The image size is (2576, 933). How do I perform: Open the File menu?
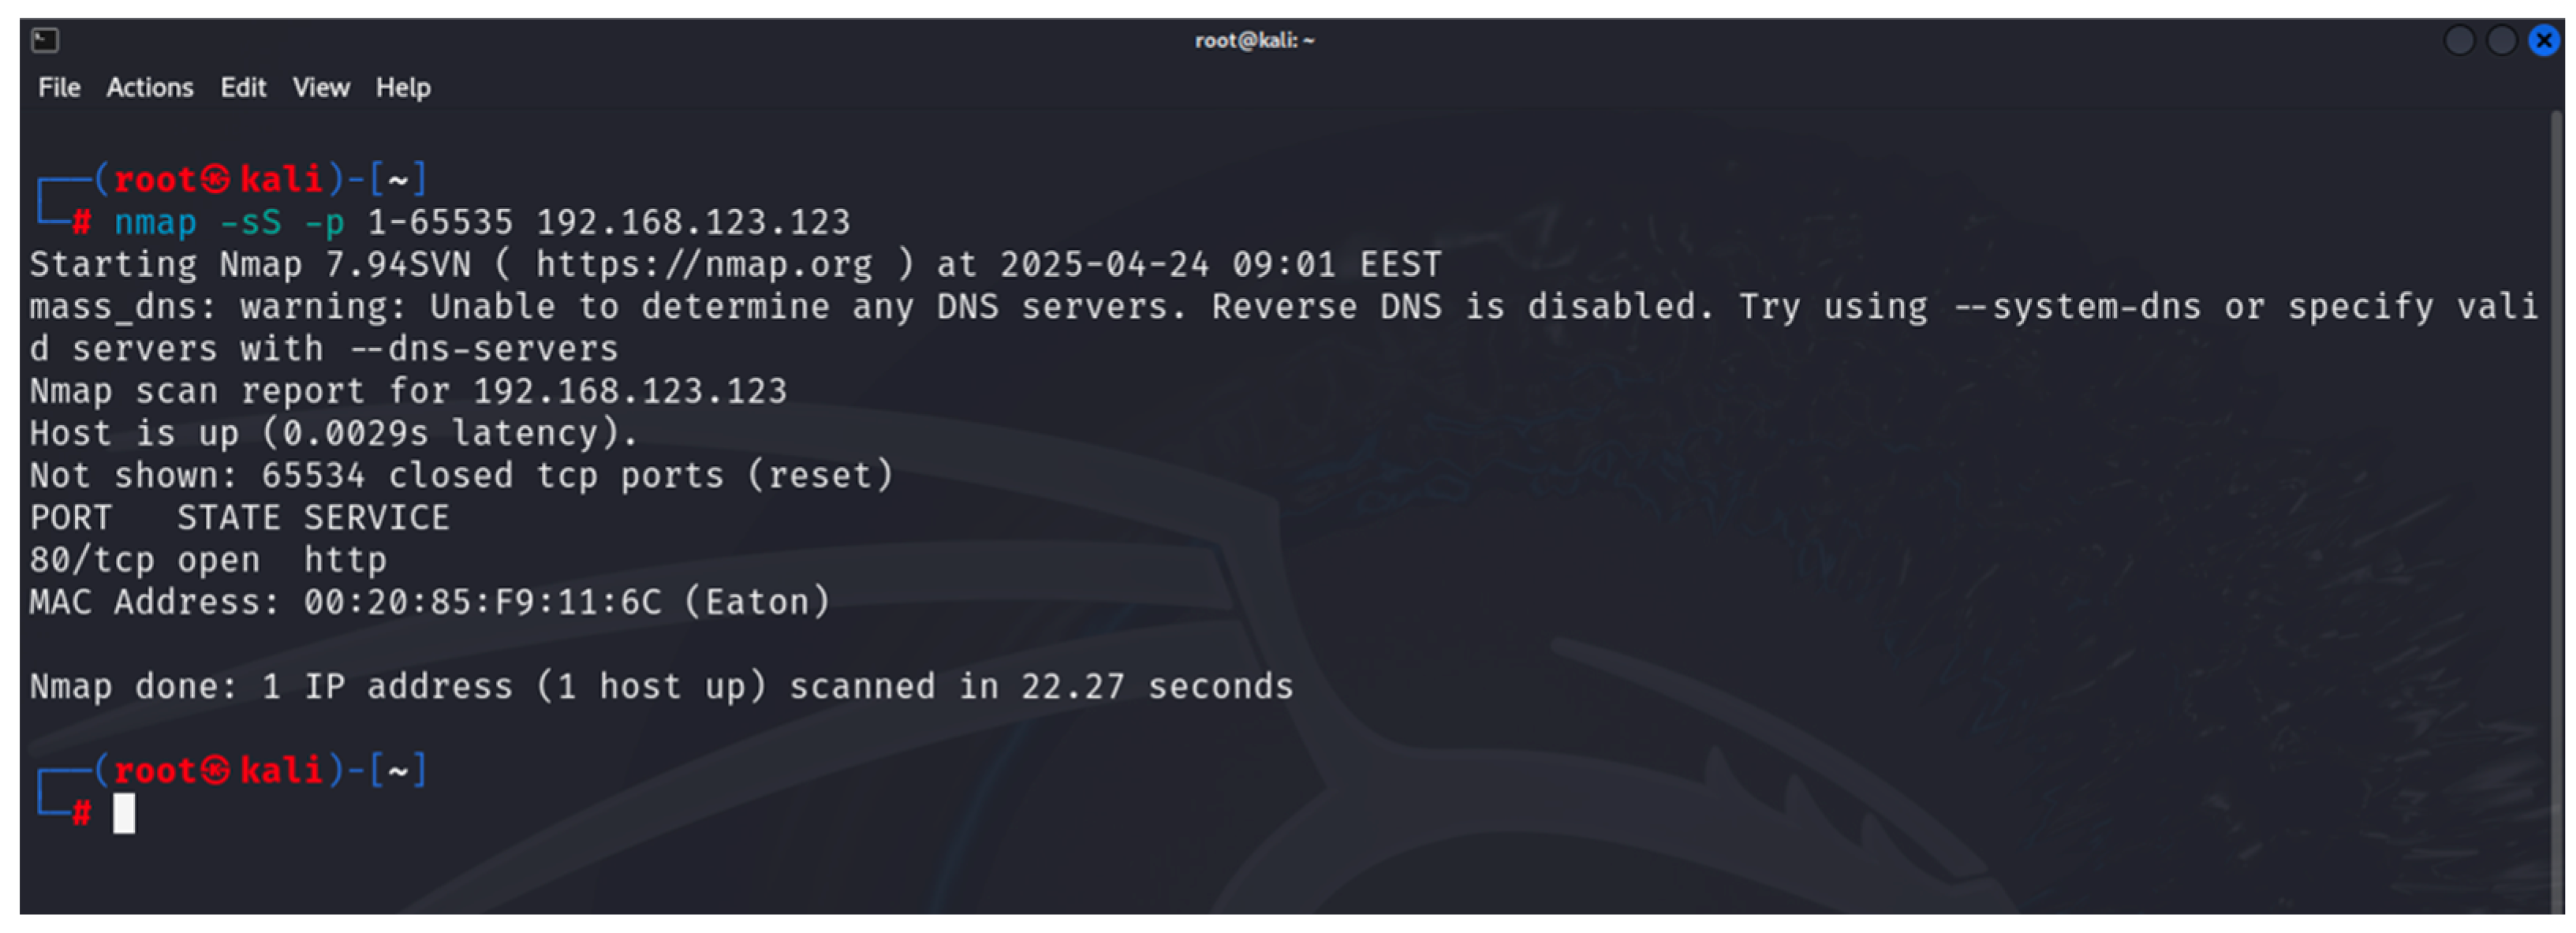(x=59, y=88)
